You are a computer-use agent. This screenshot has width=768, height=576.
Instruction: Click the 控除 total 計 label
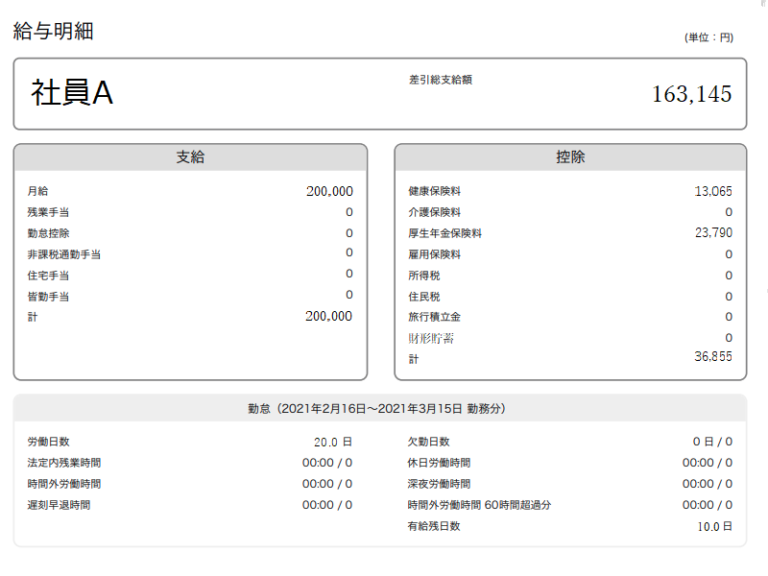click(x=414, y=359)
